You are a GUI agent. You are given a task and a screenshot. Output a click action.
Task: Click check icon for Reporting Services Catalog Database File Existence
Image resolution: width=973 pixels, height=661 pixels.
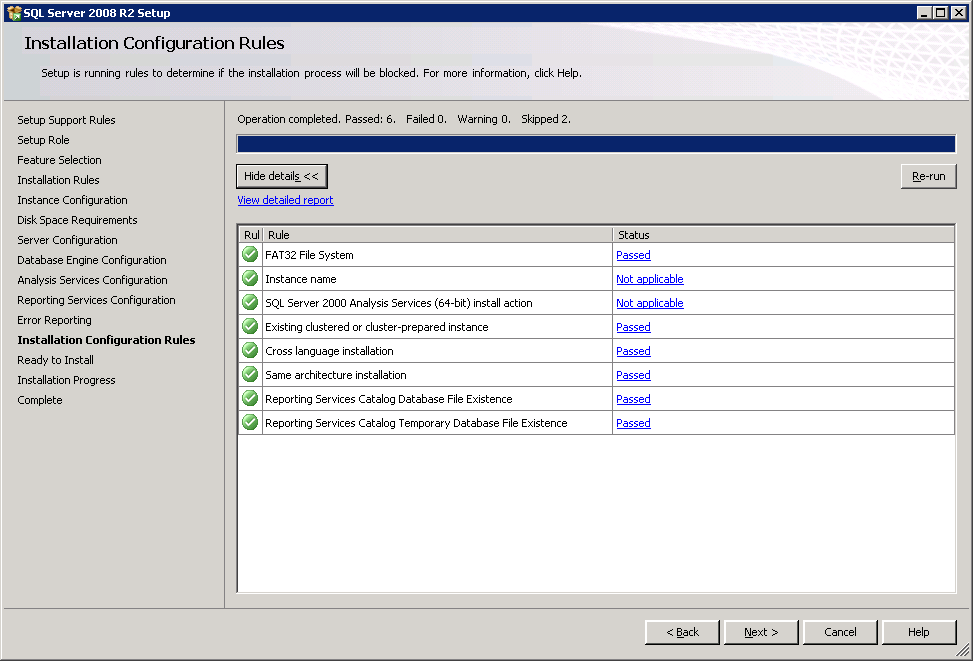pyautogui.click(x=250, y=398)
